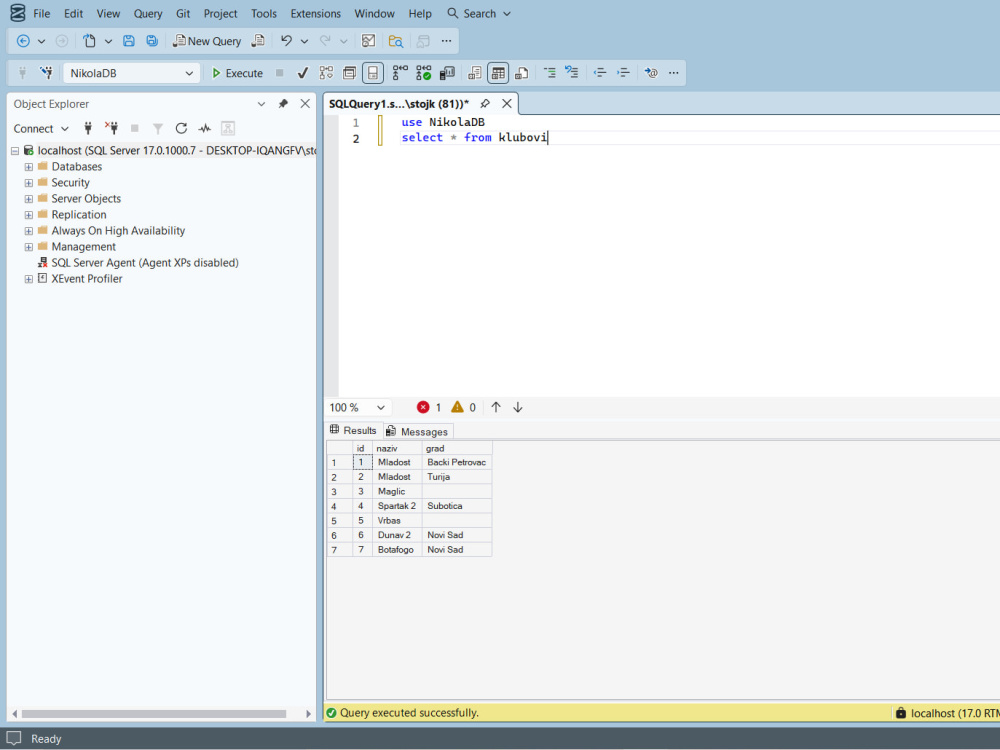Click the Undo arrow icon
The image size is (1000, 750).
286,41
